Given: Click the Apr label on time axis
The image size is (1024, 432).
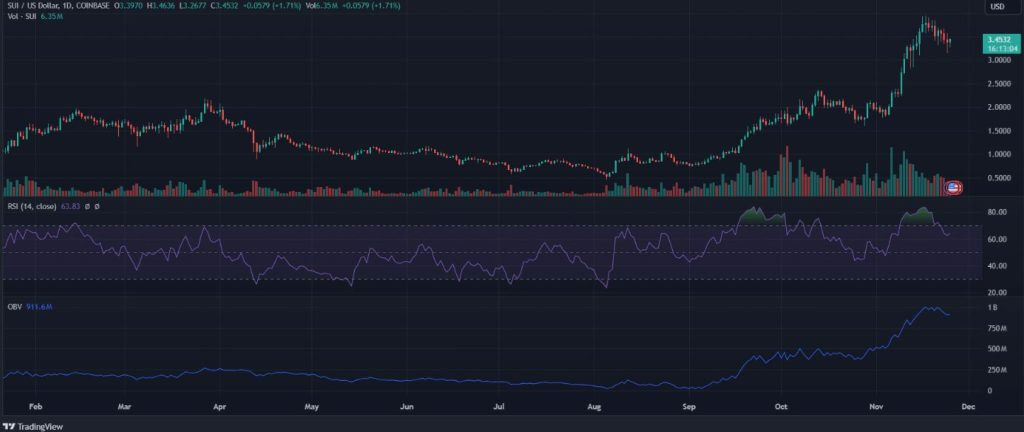Looking at the screenshot, I should (x=219, y=407).
